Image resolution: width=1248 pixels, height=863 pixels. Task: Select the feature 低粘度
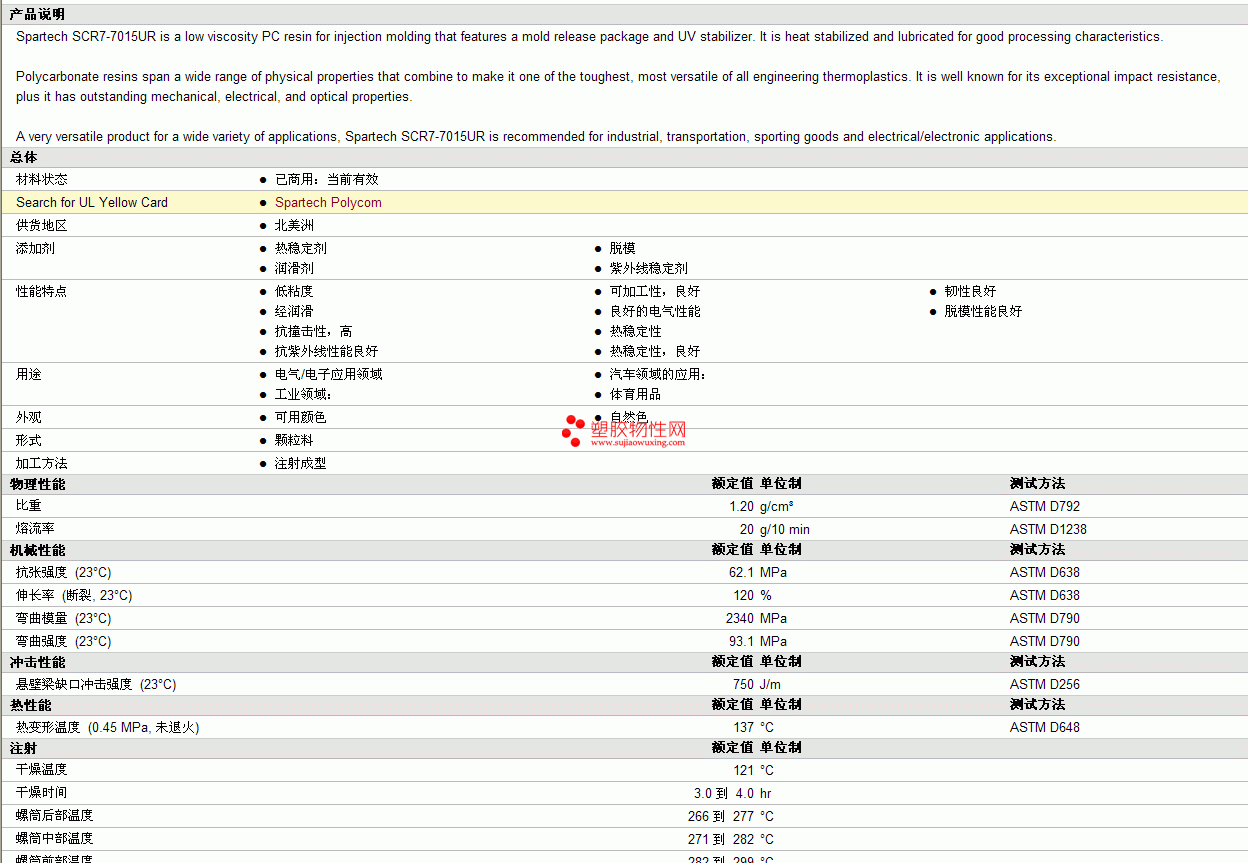pos(294,291)
